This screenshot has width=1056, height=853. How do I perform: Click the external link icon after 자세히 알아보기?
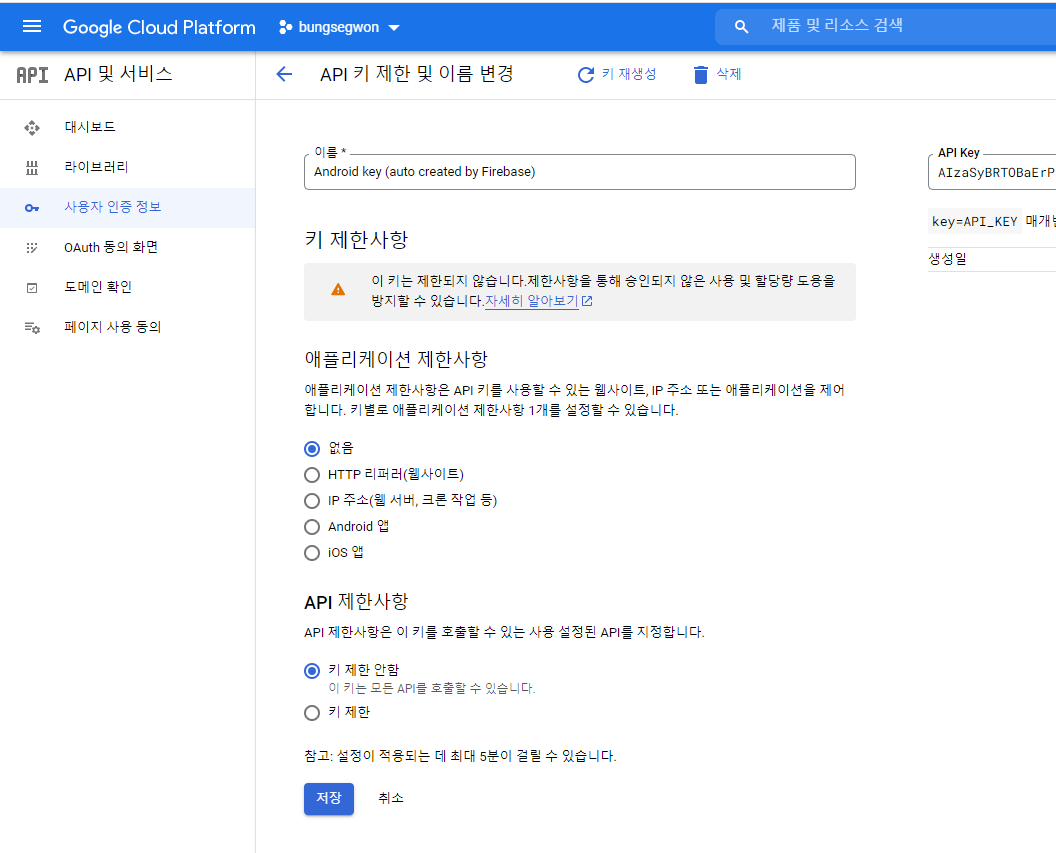point(587,301)
